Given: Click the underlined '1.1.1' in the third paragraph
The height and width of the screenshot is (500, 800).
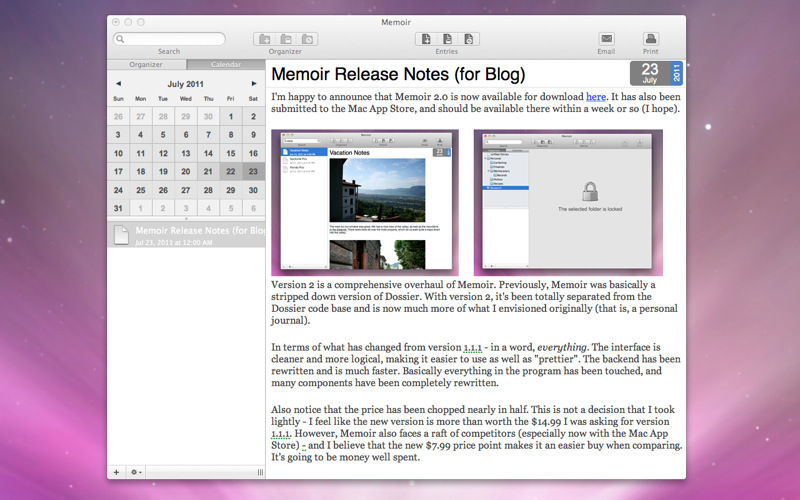Looking at the screenshot, I should [472, 347].
